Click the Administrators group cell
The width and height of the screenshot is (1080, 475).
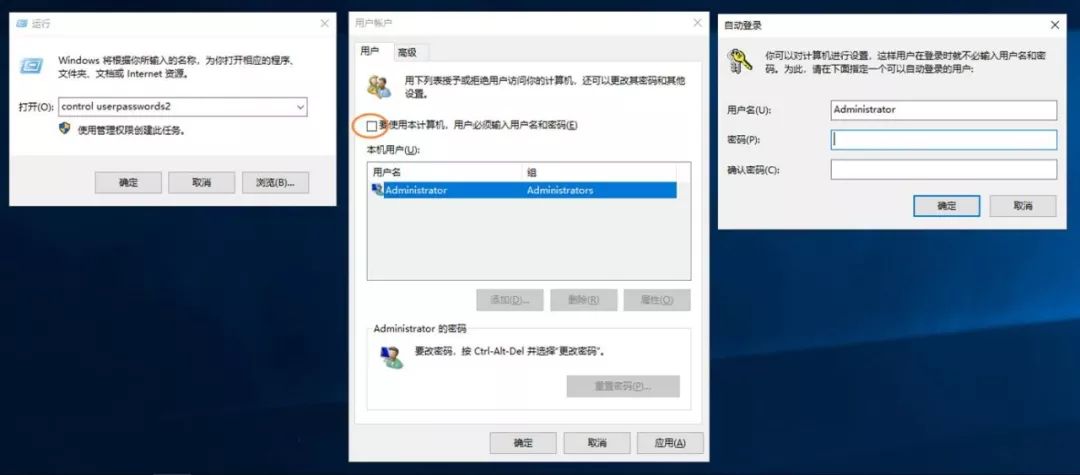[x=560, y=191]
